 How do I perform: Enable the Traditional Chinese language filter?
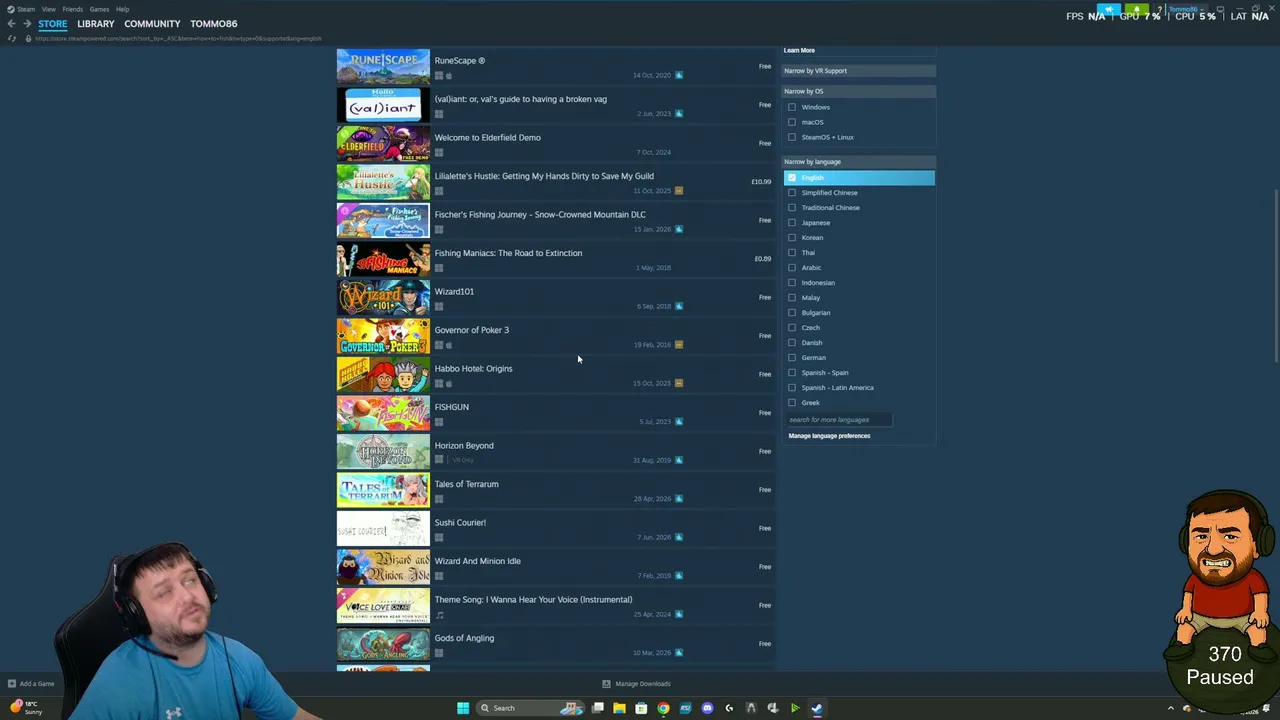tap(792, 208)
